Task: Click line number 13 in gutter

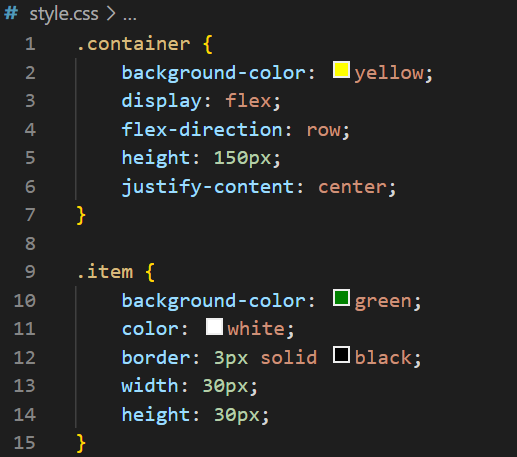Action: (25, 386)
